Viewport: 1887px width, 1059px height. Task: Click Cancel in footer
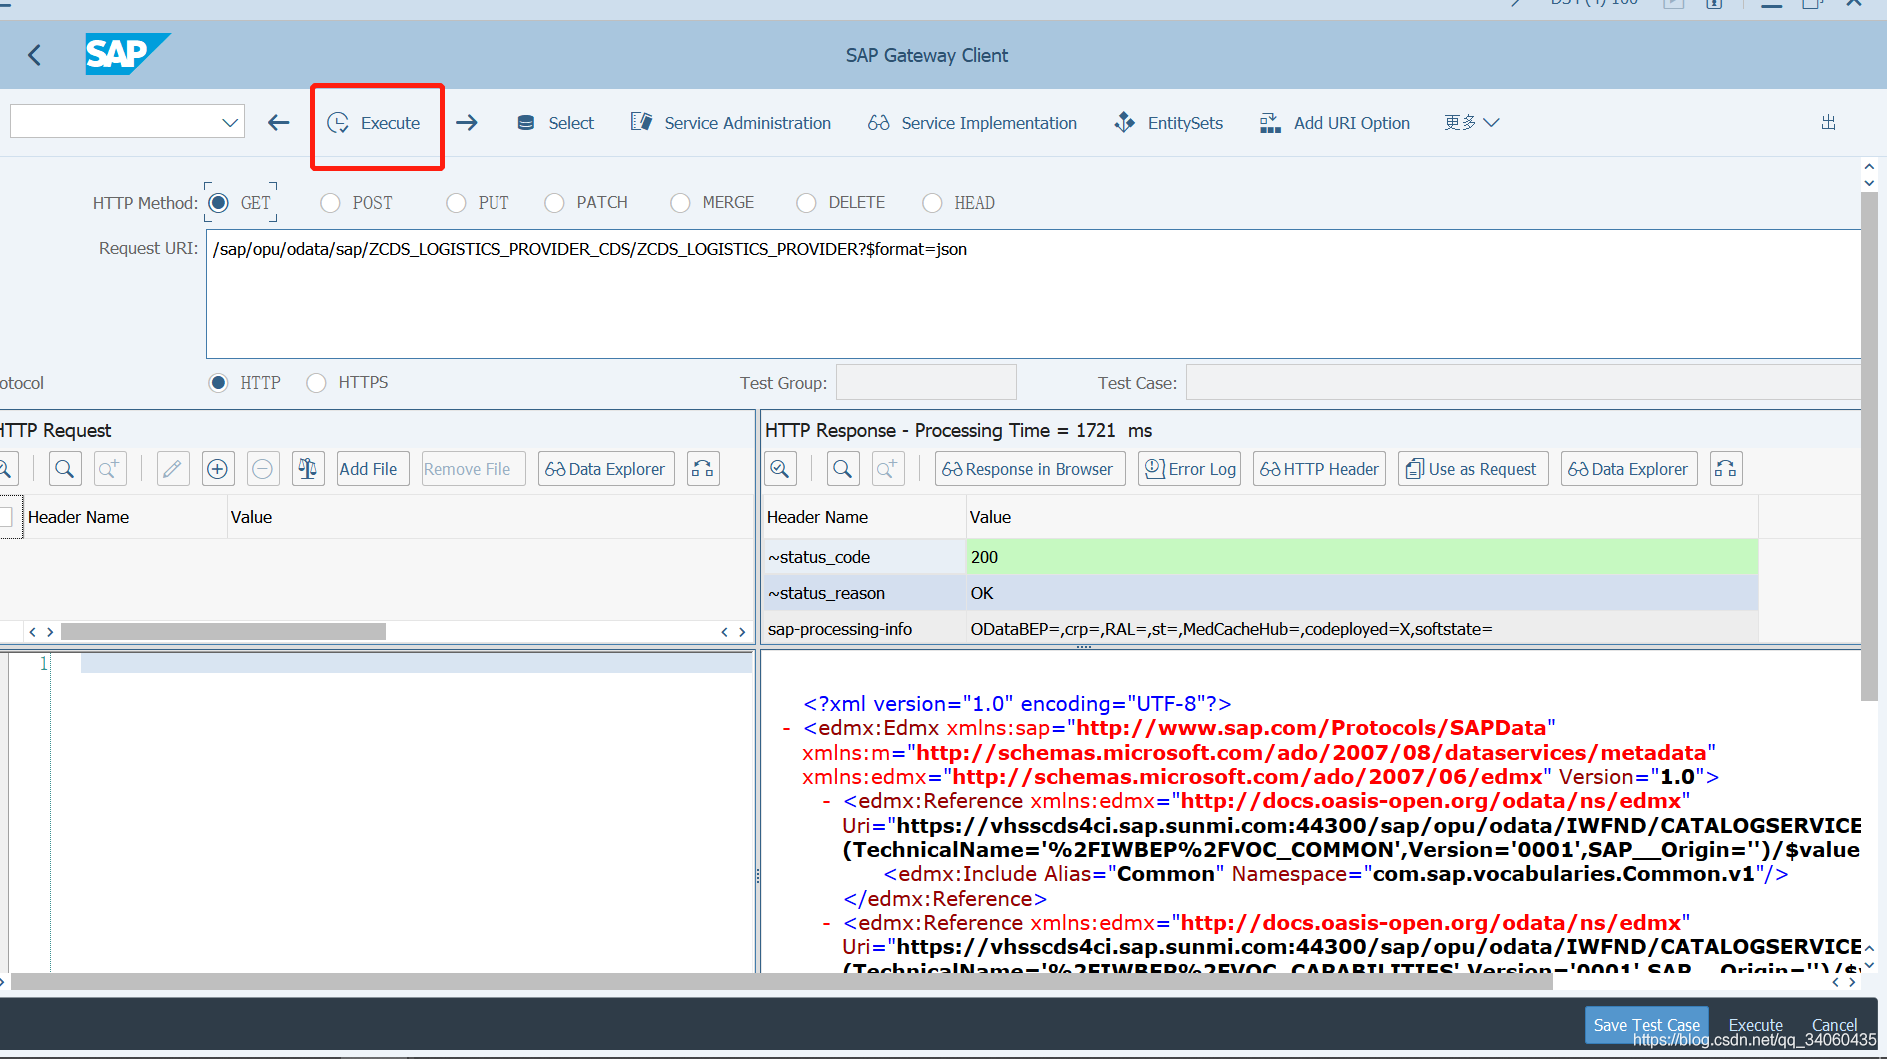pos(1834,1025)
